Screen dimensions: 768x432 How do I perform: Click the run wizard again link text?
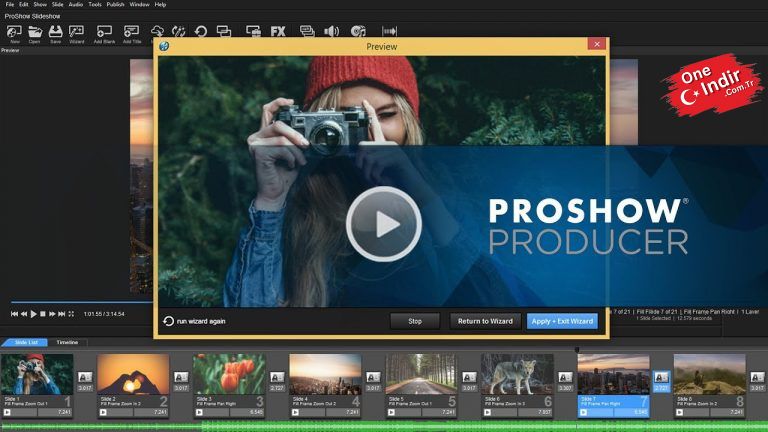click(x=201, y=321)
